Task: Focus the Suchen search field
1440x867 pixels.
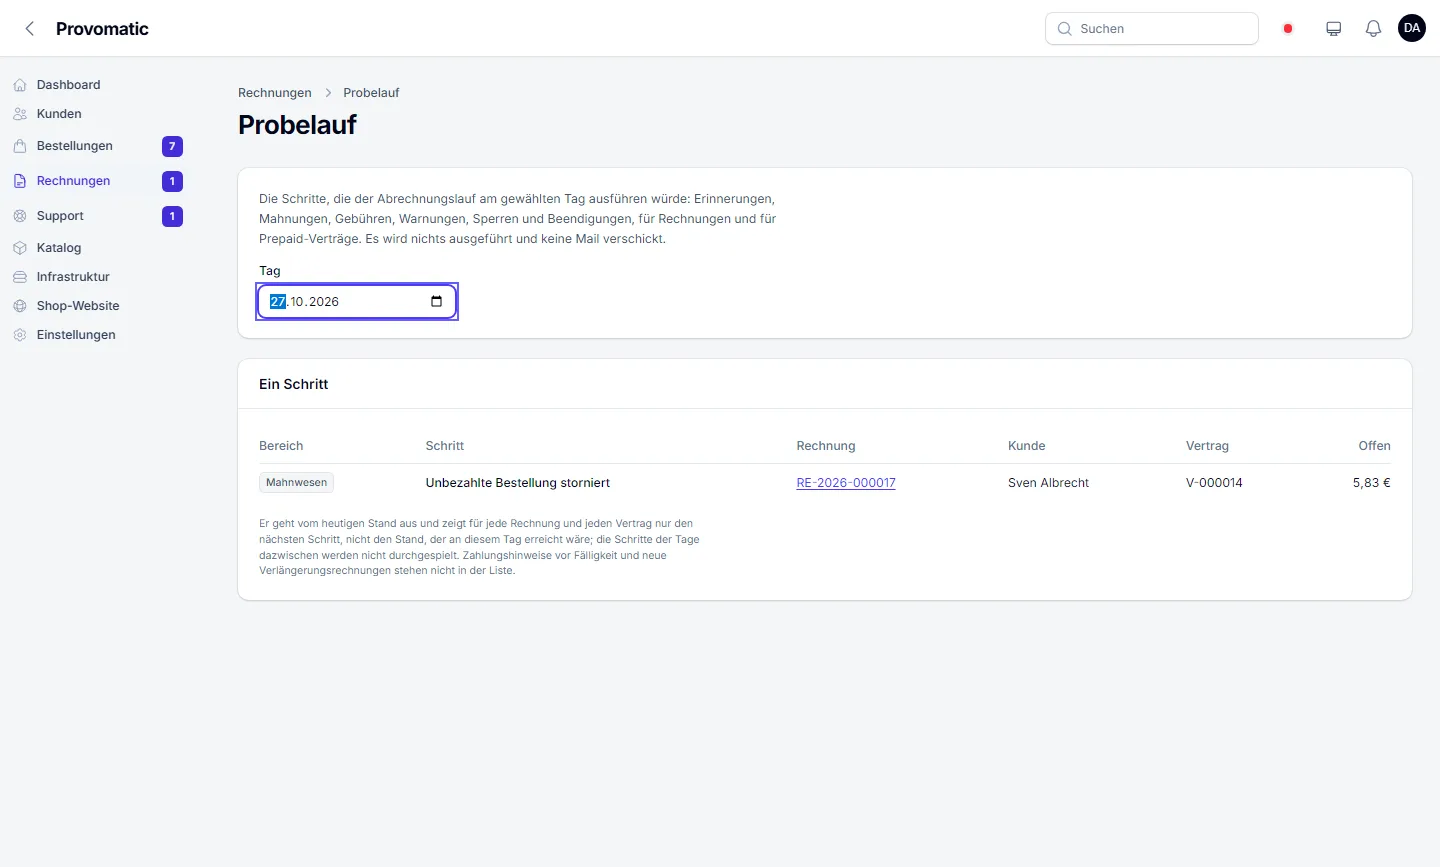Action: coord(1152,29)
